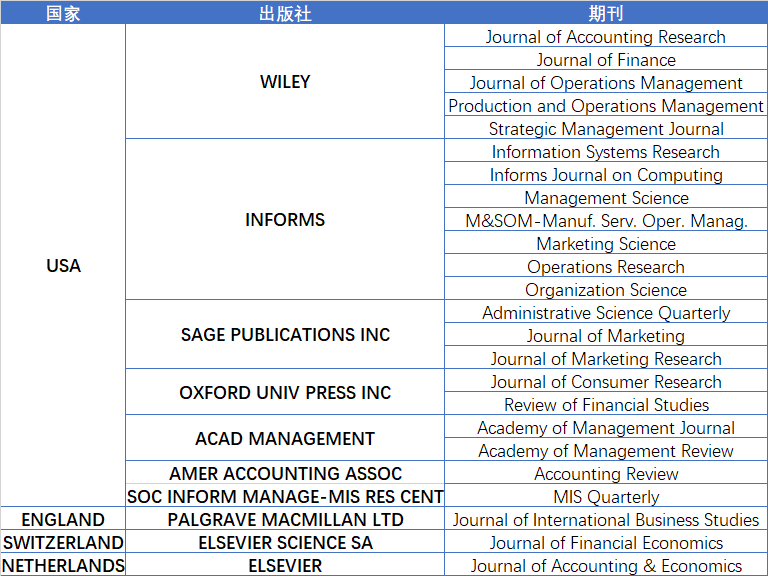Select SOC INFORM MANAGE-MIS RES CENT cell
768x576 pixels.
(x=285, y=496)
